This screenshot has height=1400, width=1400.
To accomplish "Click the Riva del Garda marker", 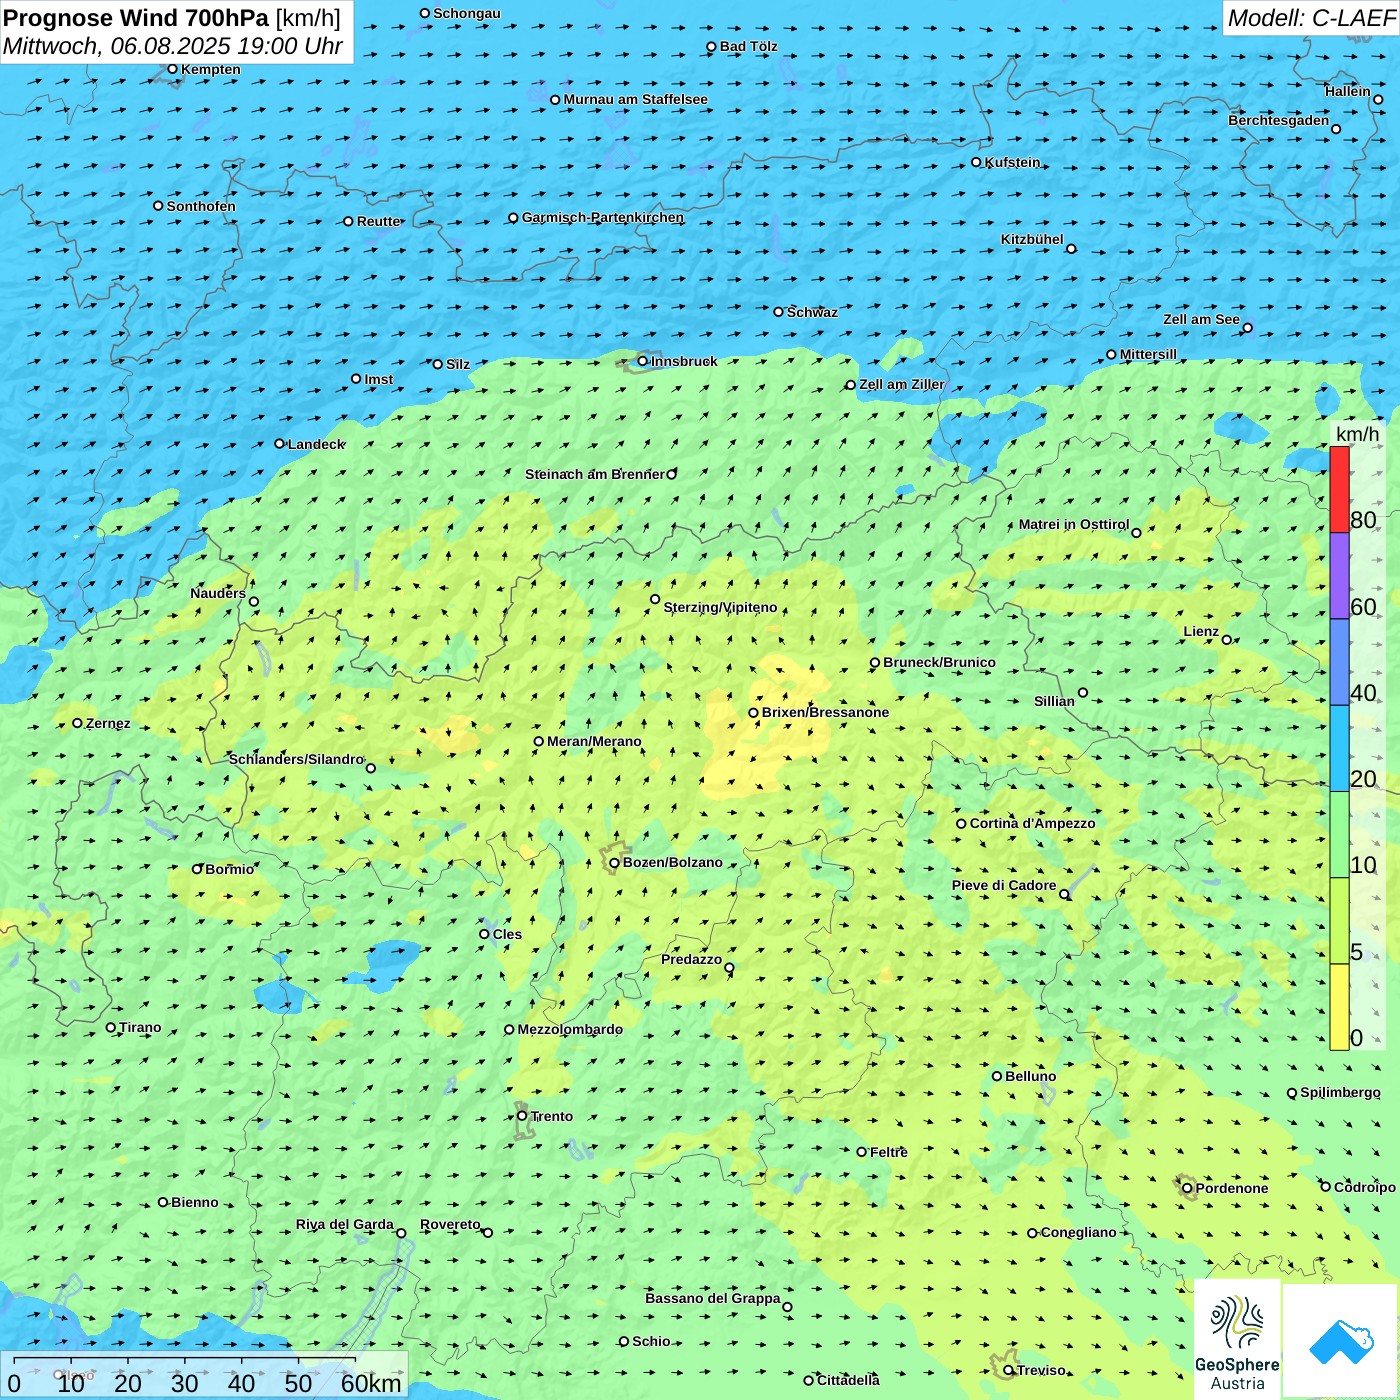I will (x=401, y=1233).
